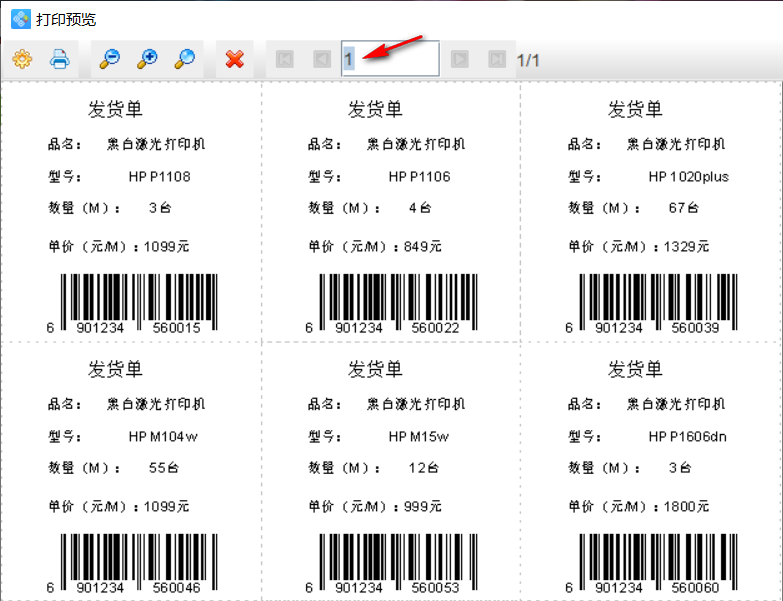Click the 1329元 unit price text
The image size is (783, 601).
coord(687,247)
